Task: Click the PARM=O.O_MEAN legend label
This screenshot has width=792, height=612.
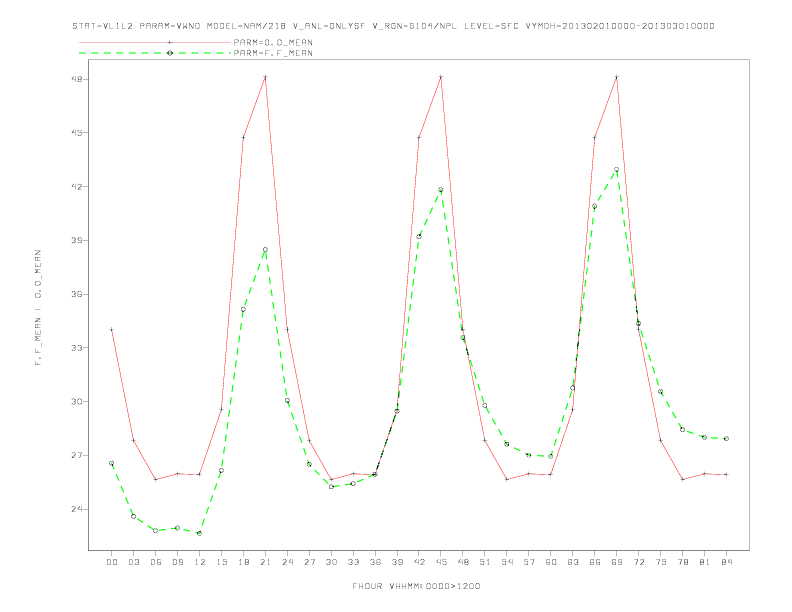Action: (273, 42)
